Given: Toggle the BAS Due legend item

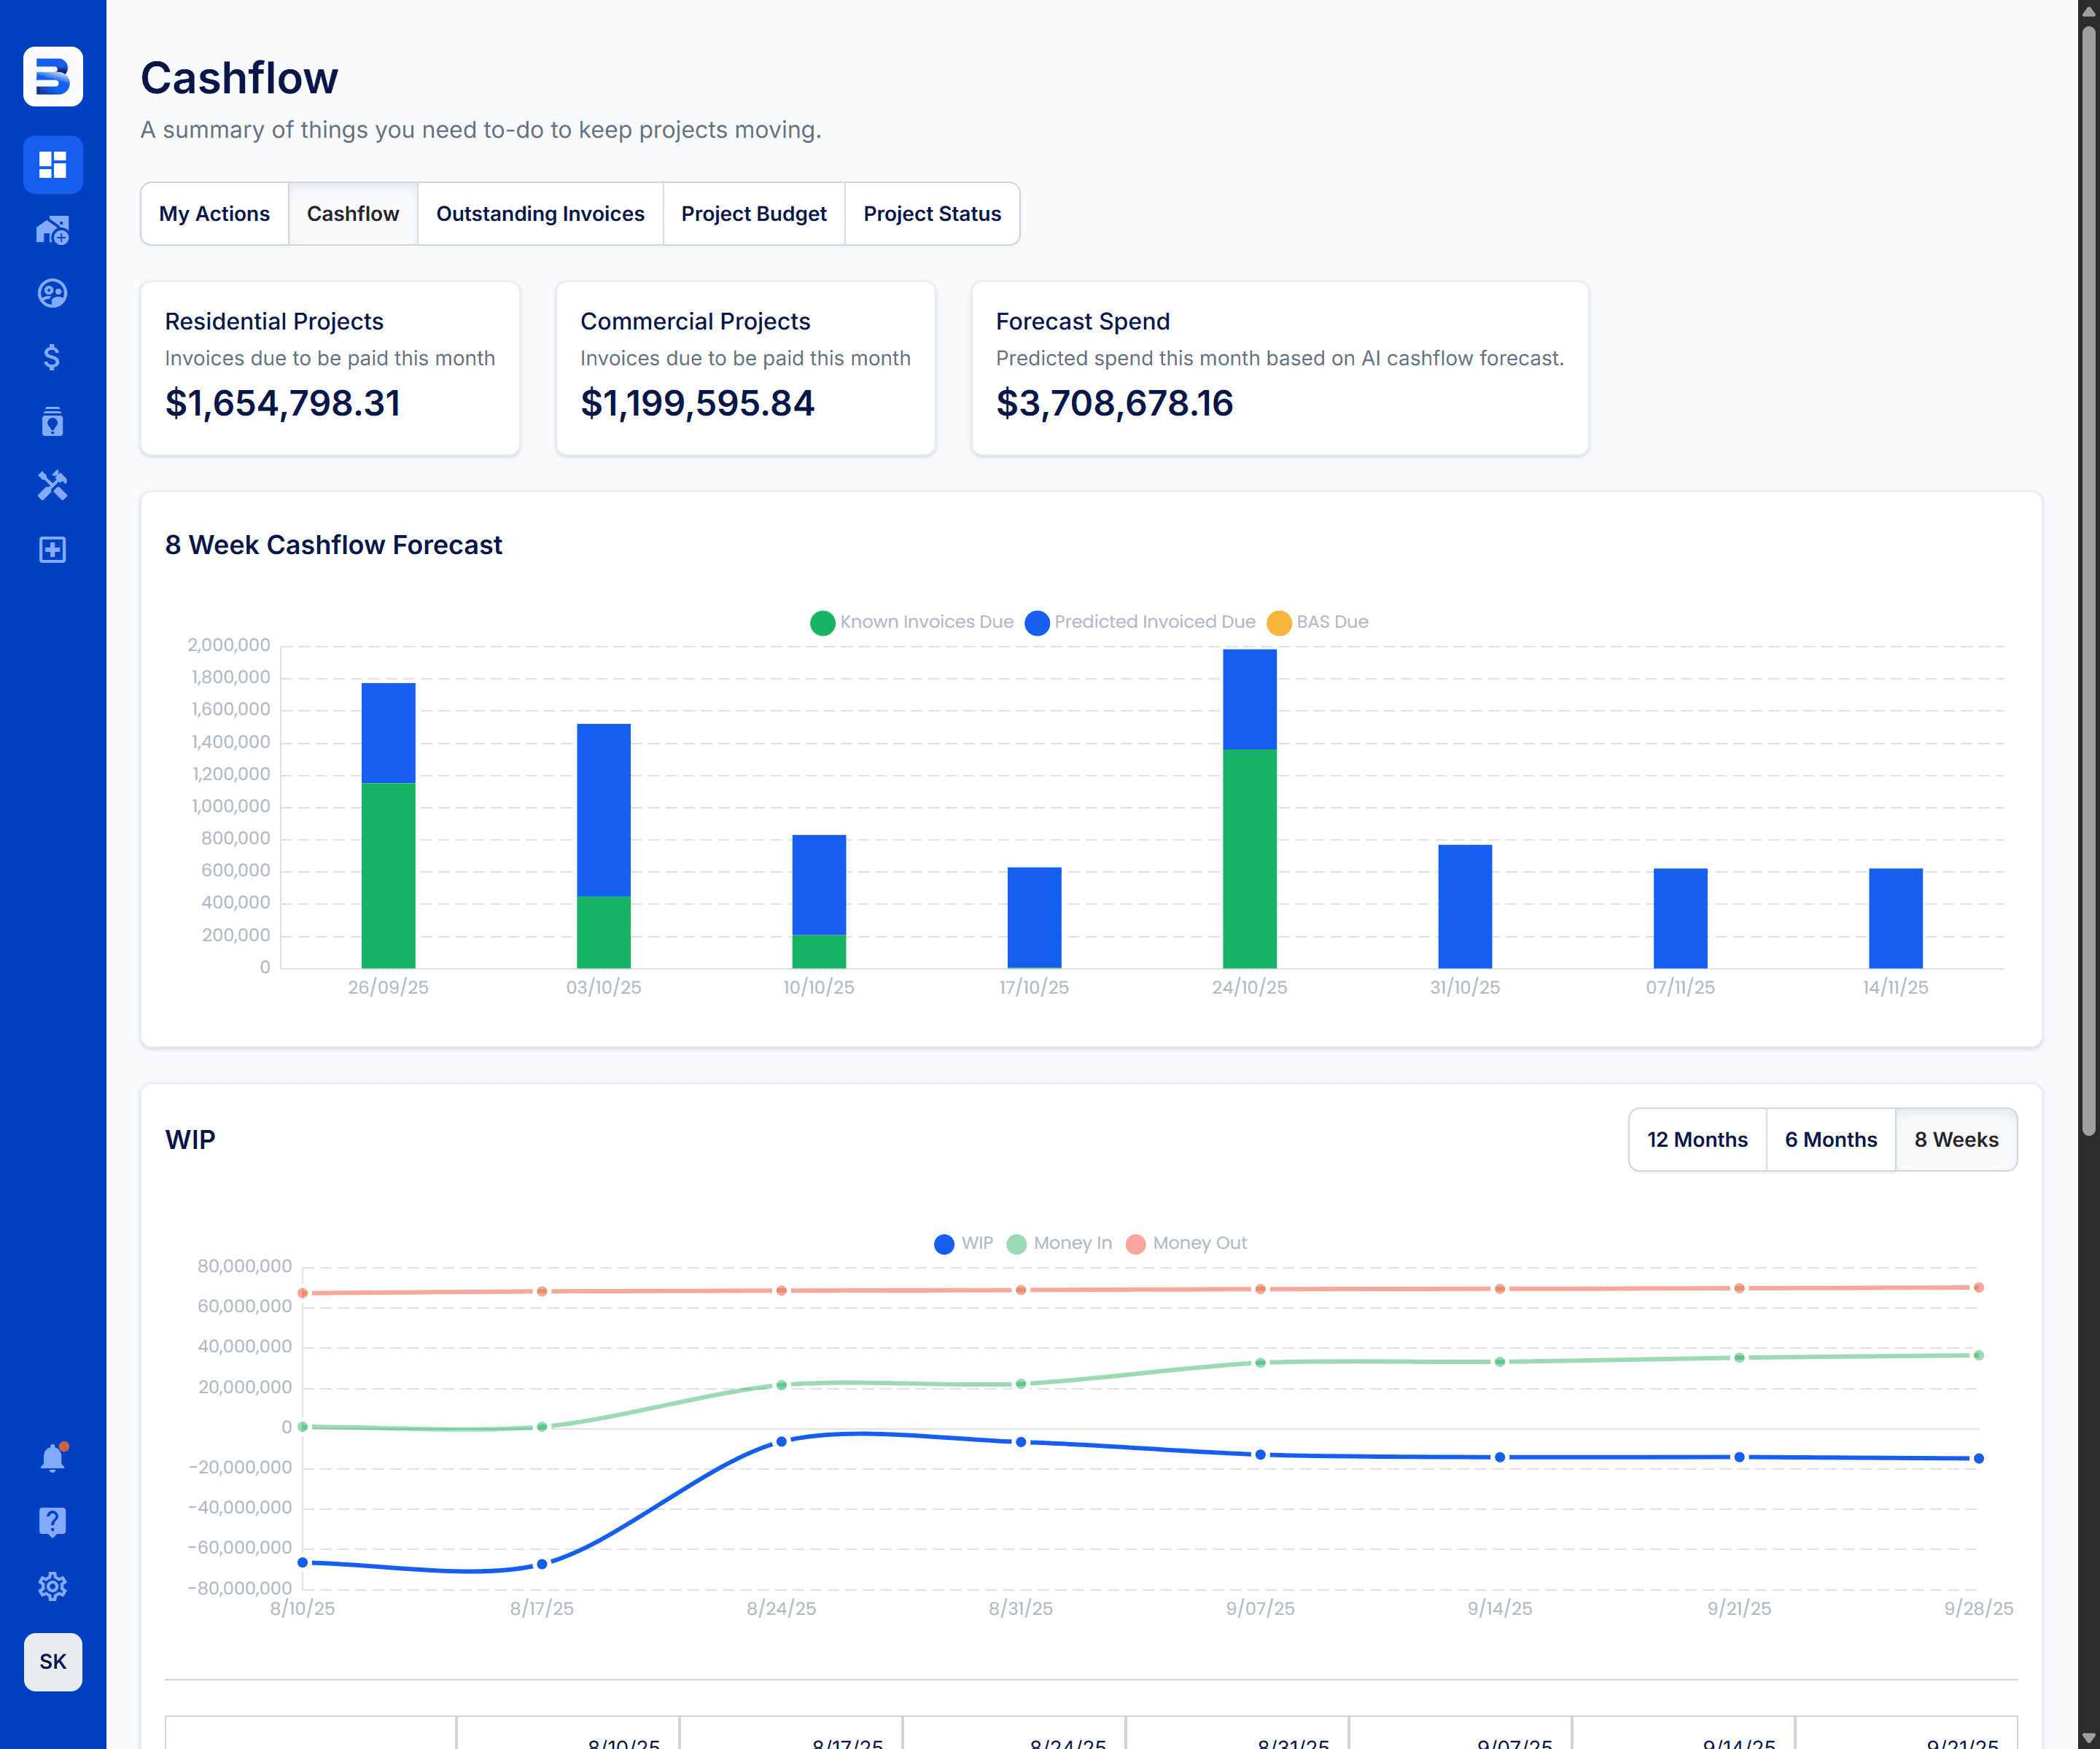Looking at the screenshot, I should [x=1317, y=622].
